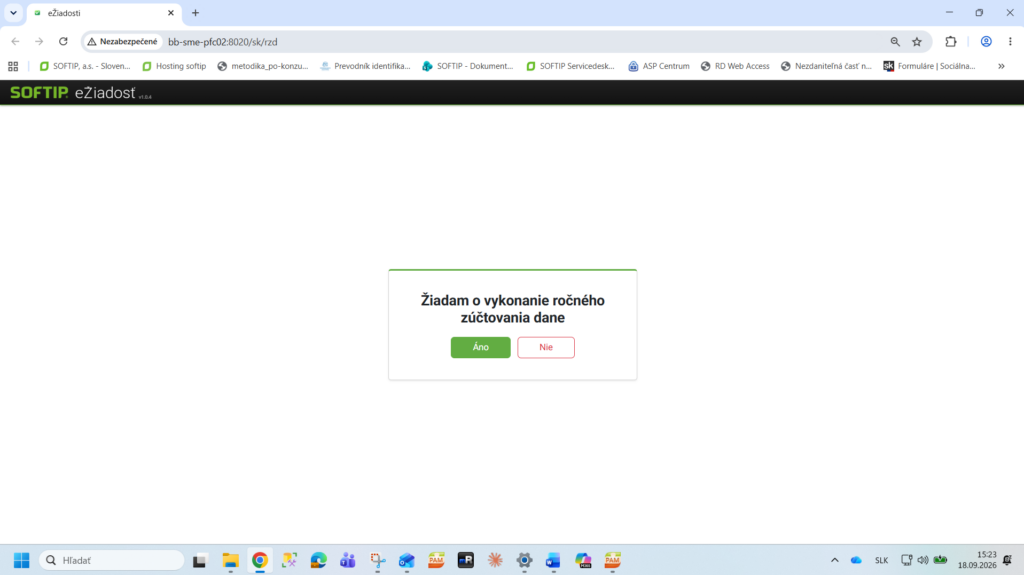Open Outlook from the taskbar

pos(406,560)
